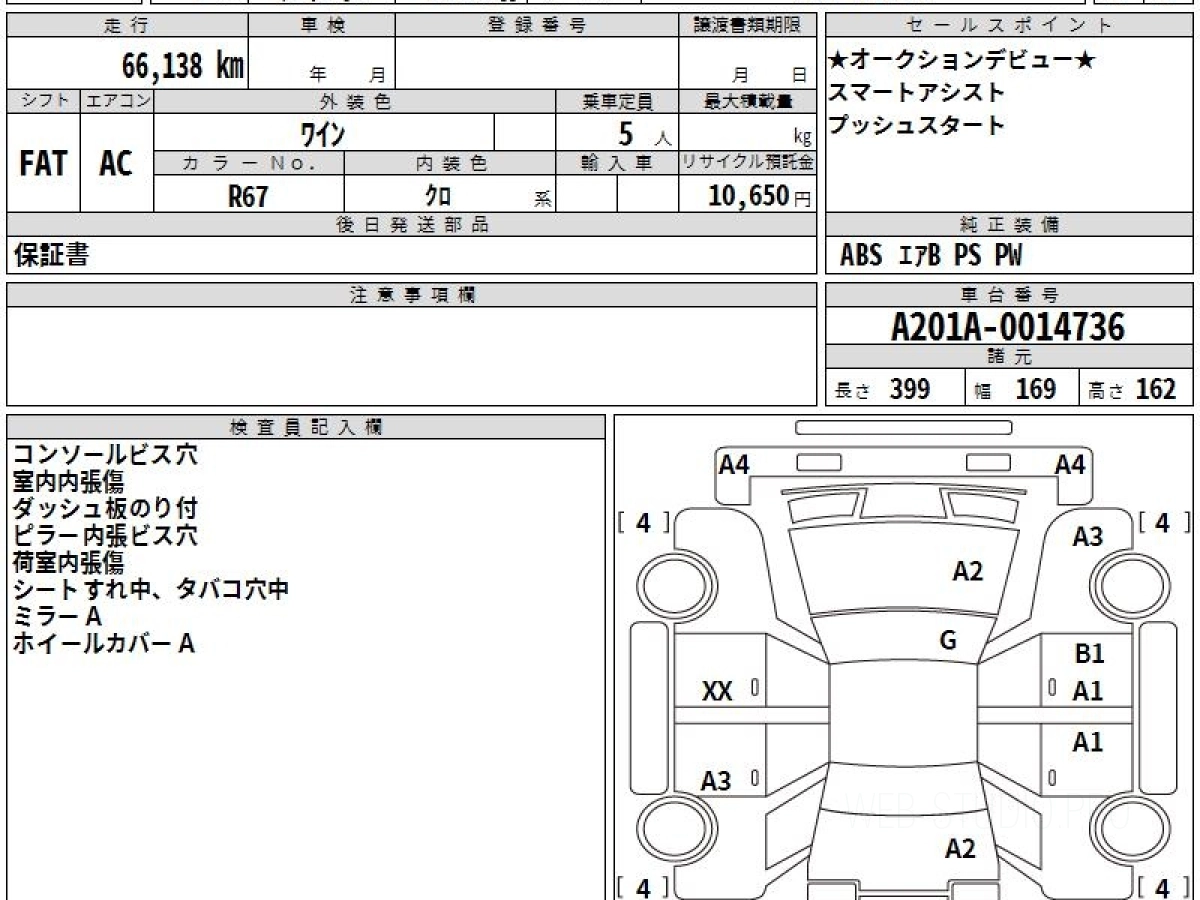Select the コンソールビス穴 note
The image size is (1200, 900).
click(105, 455)
